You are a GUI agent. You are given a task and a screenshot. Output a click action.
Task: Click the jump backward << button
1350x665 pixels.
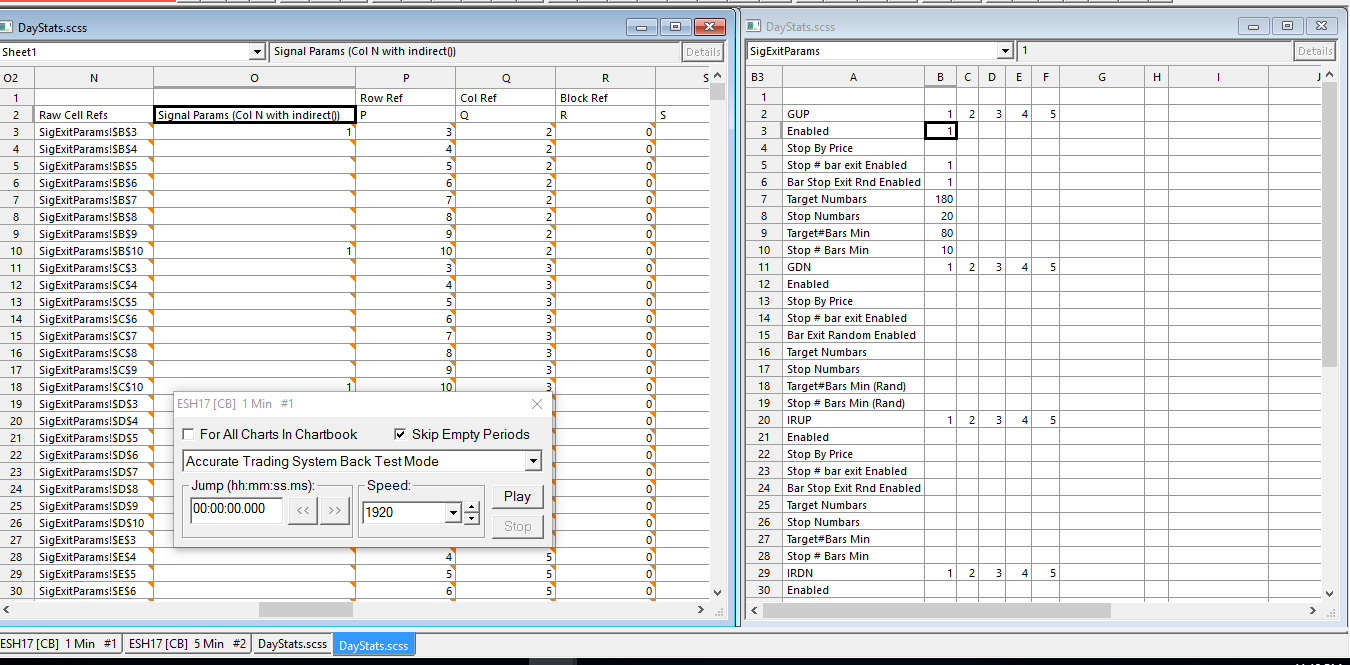(x=303, y=510)
